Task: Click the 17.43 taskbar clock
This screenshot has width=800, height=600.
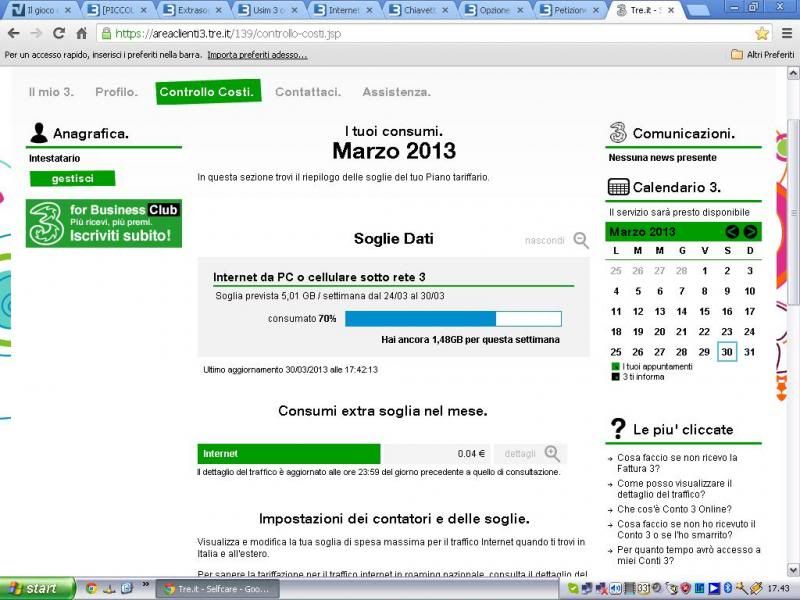Action: pyautogui.click(x=779, y=589)
